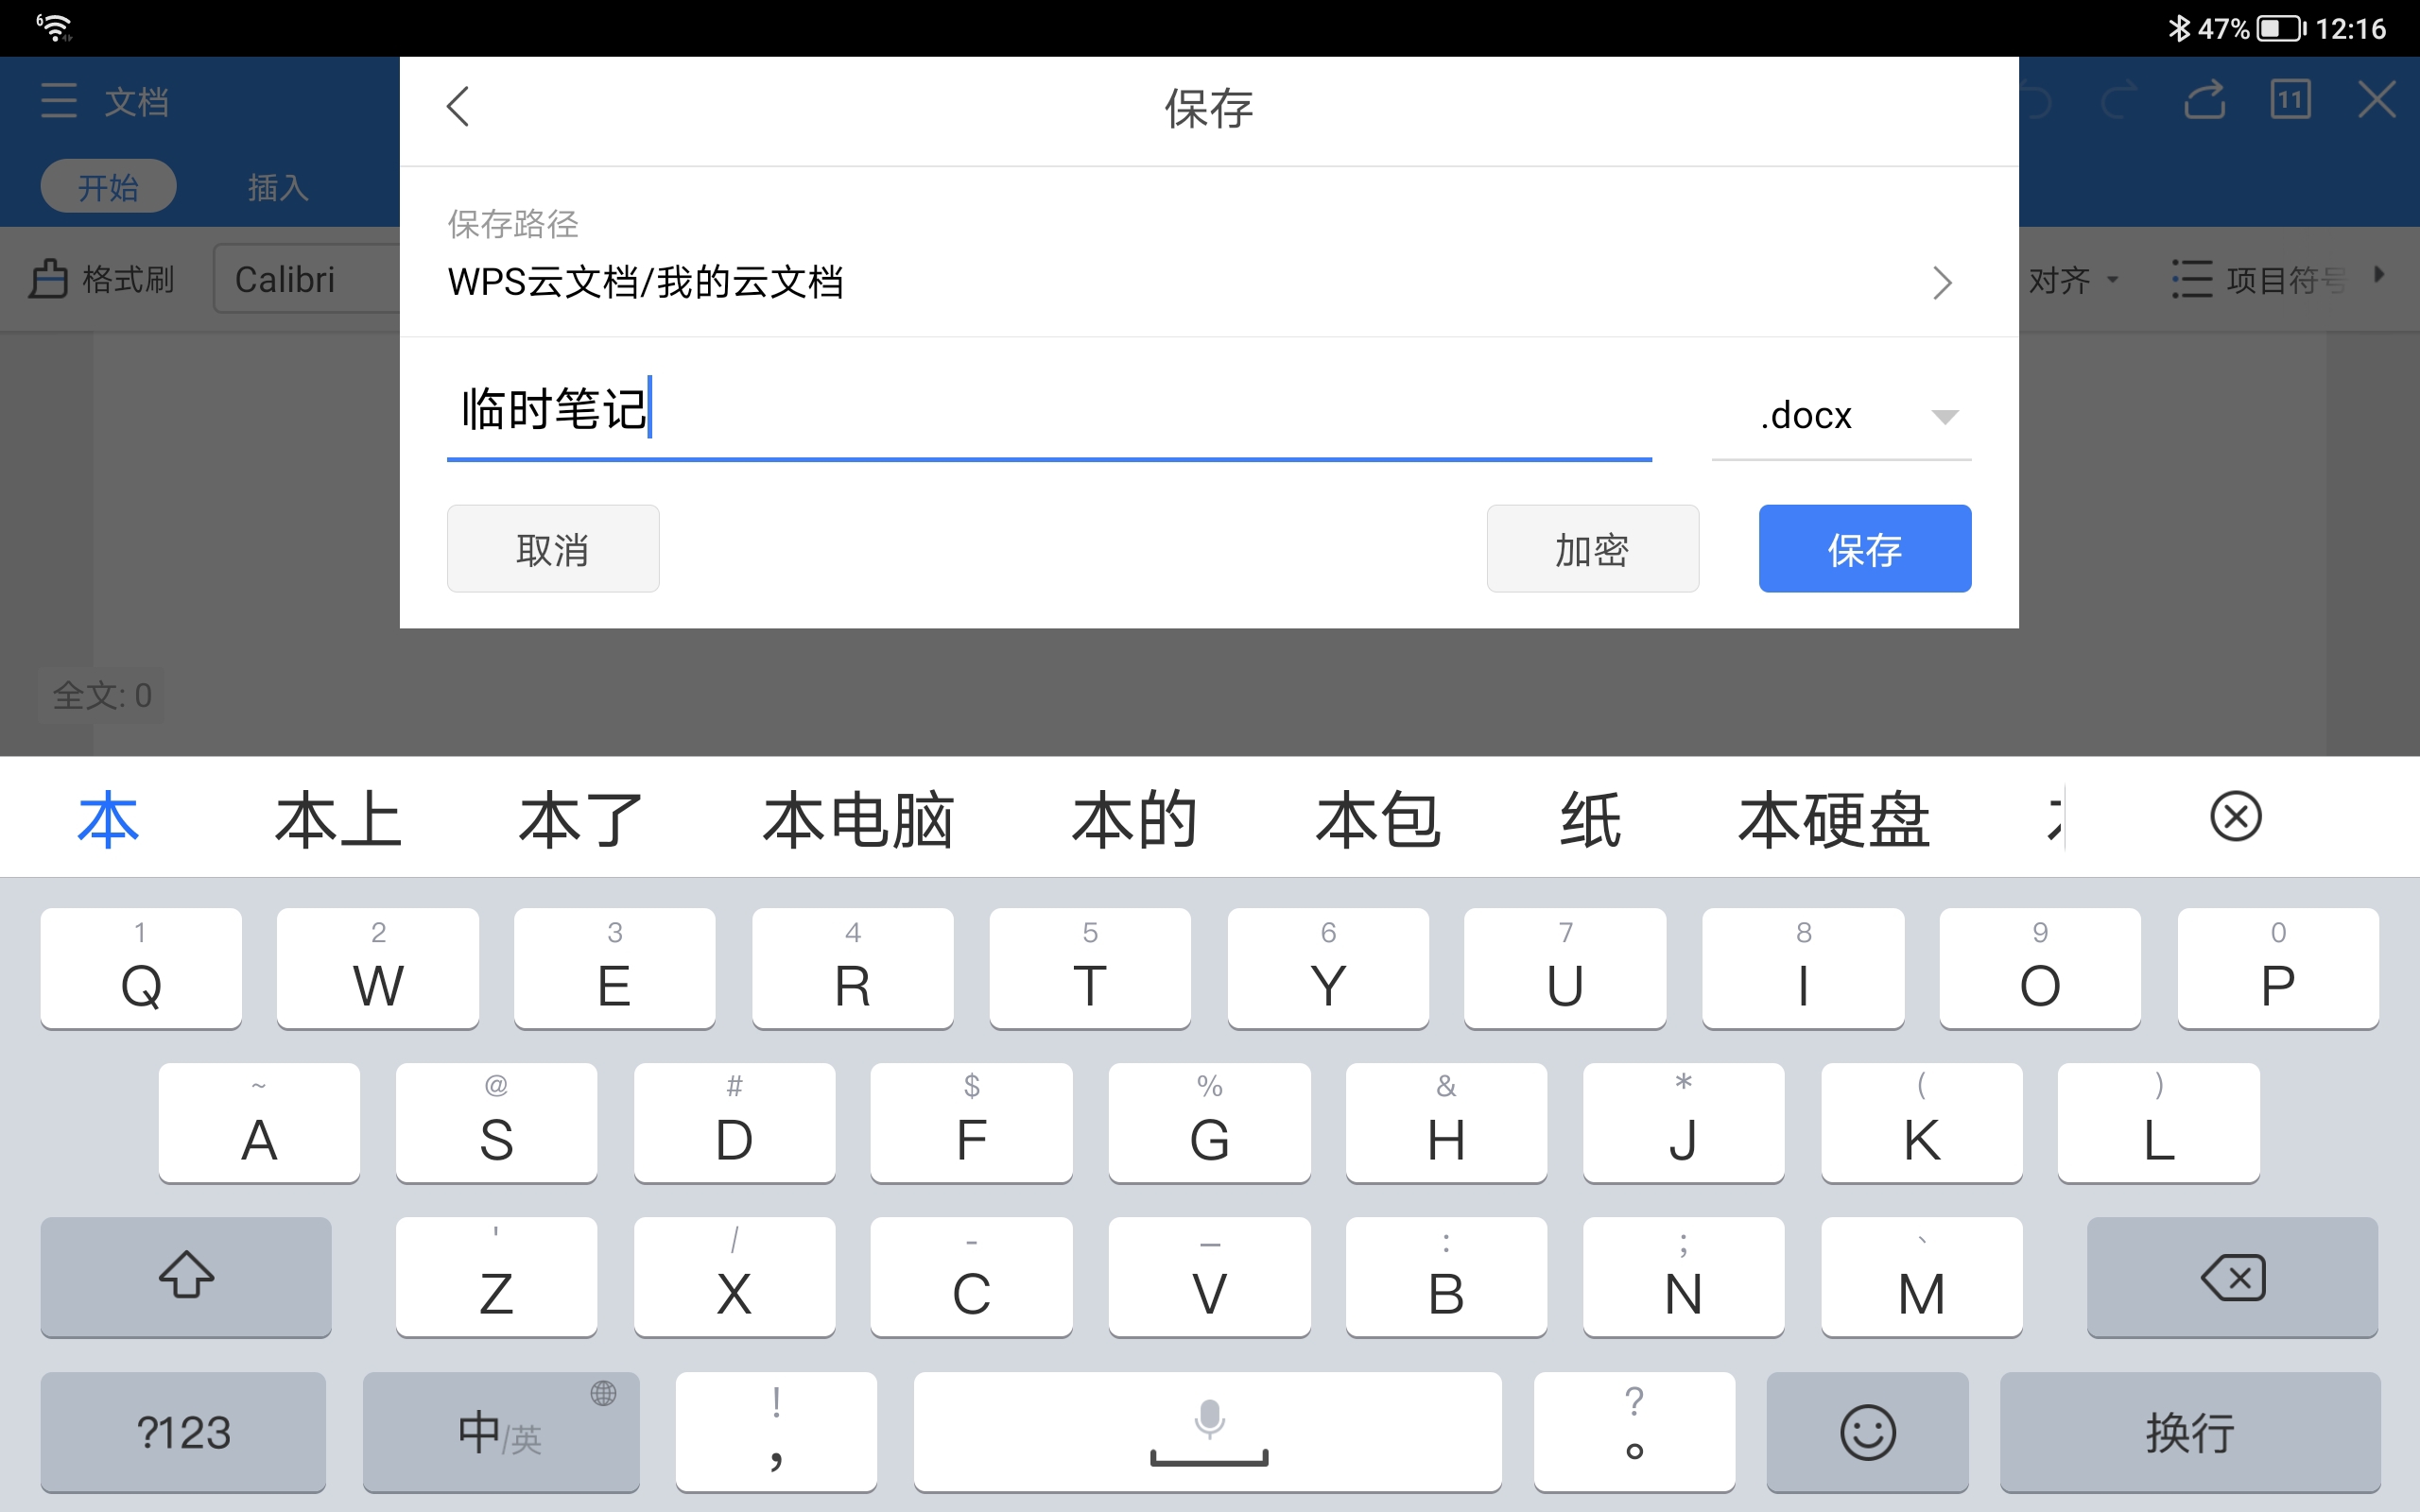
Task: Click the 取消 button
Action: tap(553, 549)
